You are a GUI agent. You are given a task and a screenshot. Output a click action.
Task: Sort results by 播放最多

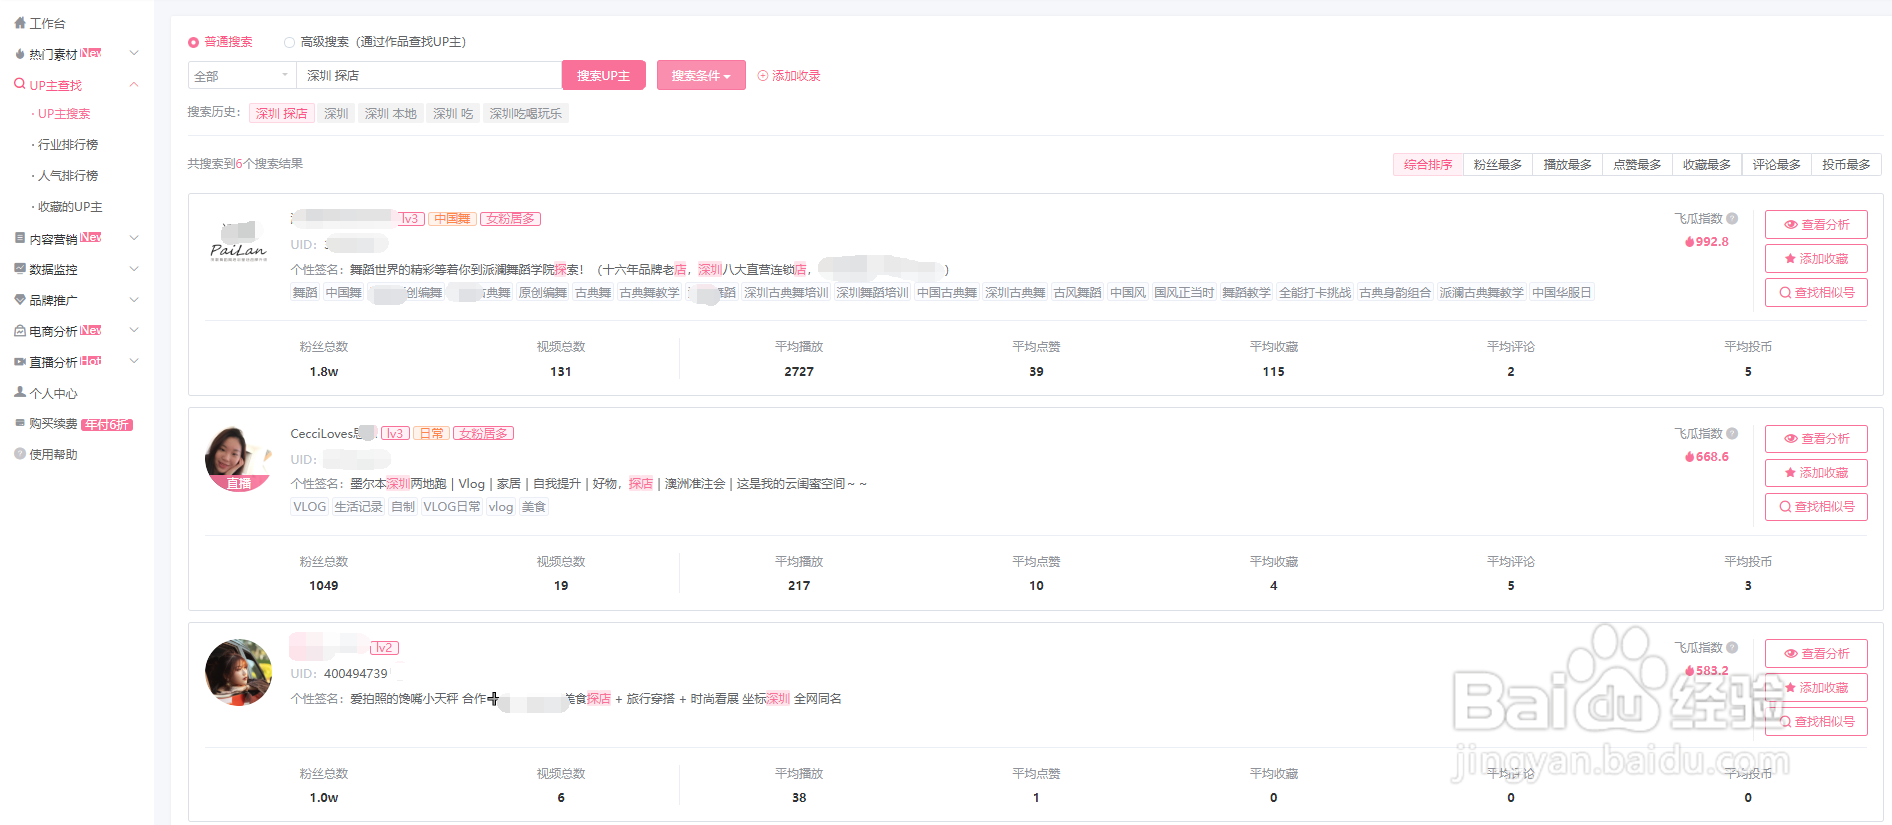[1567, 164]
